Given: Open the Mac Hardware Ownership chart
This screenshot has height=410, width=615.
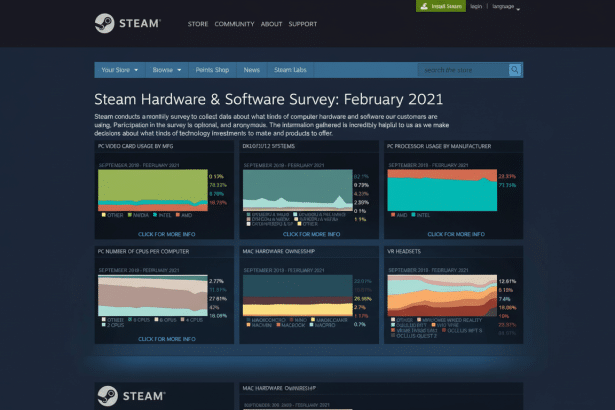Looking at the screenshot, I should [298, 295].
